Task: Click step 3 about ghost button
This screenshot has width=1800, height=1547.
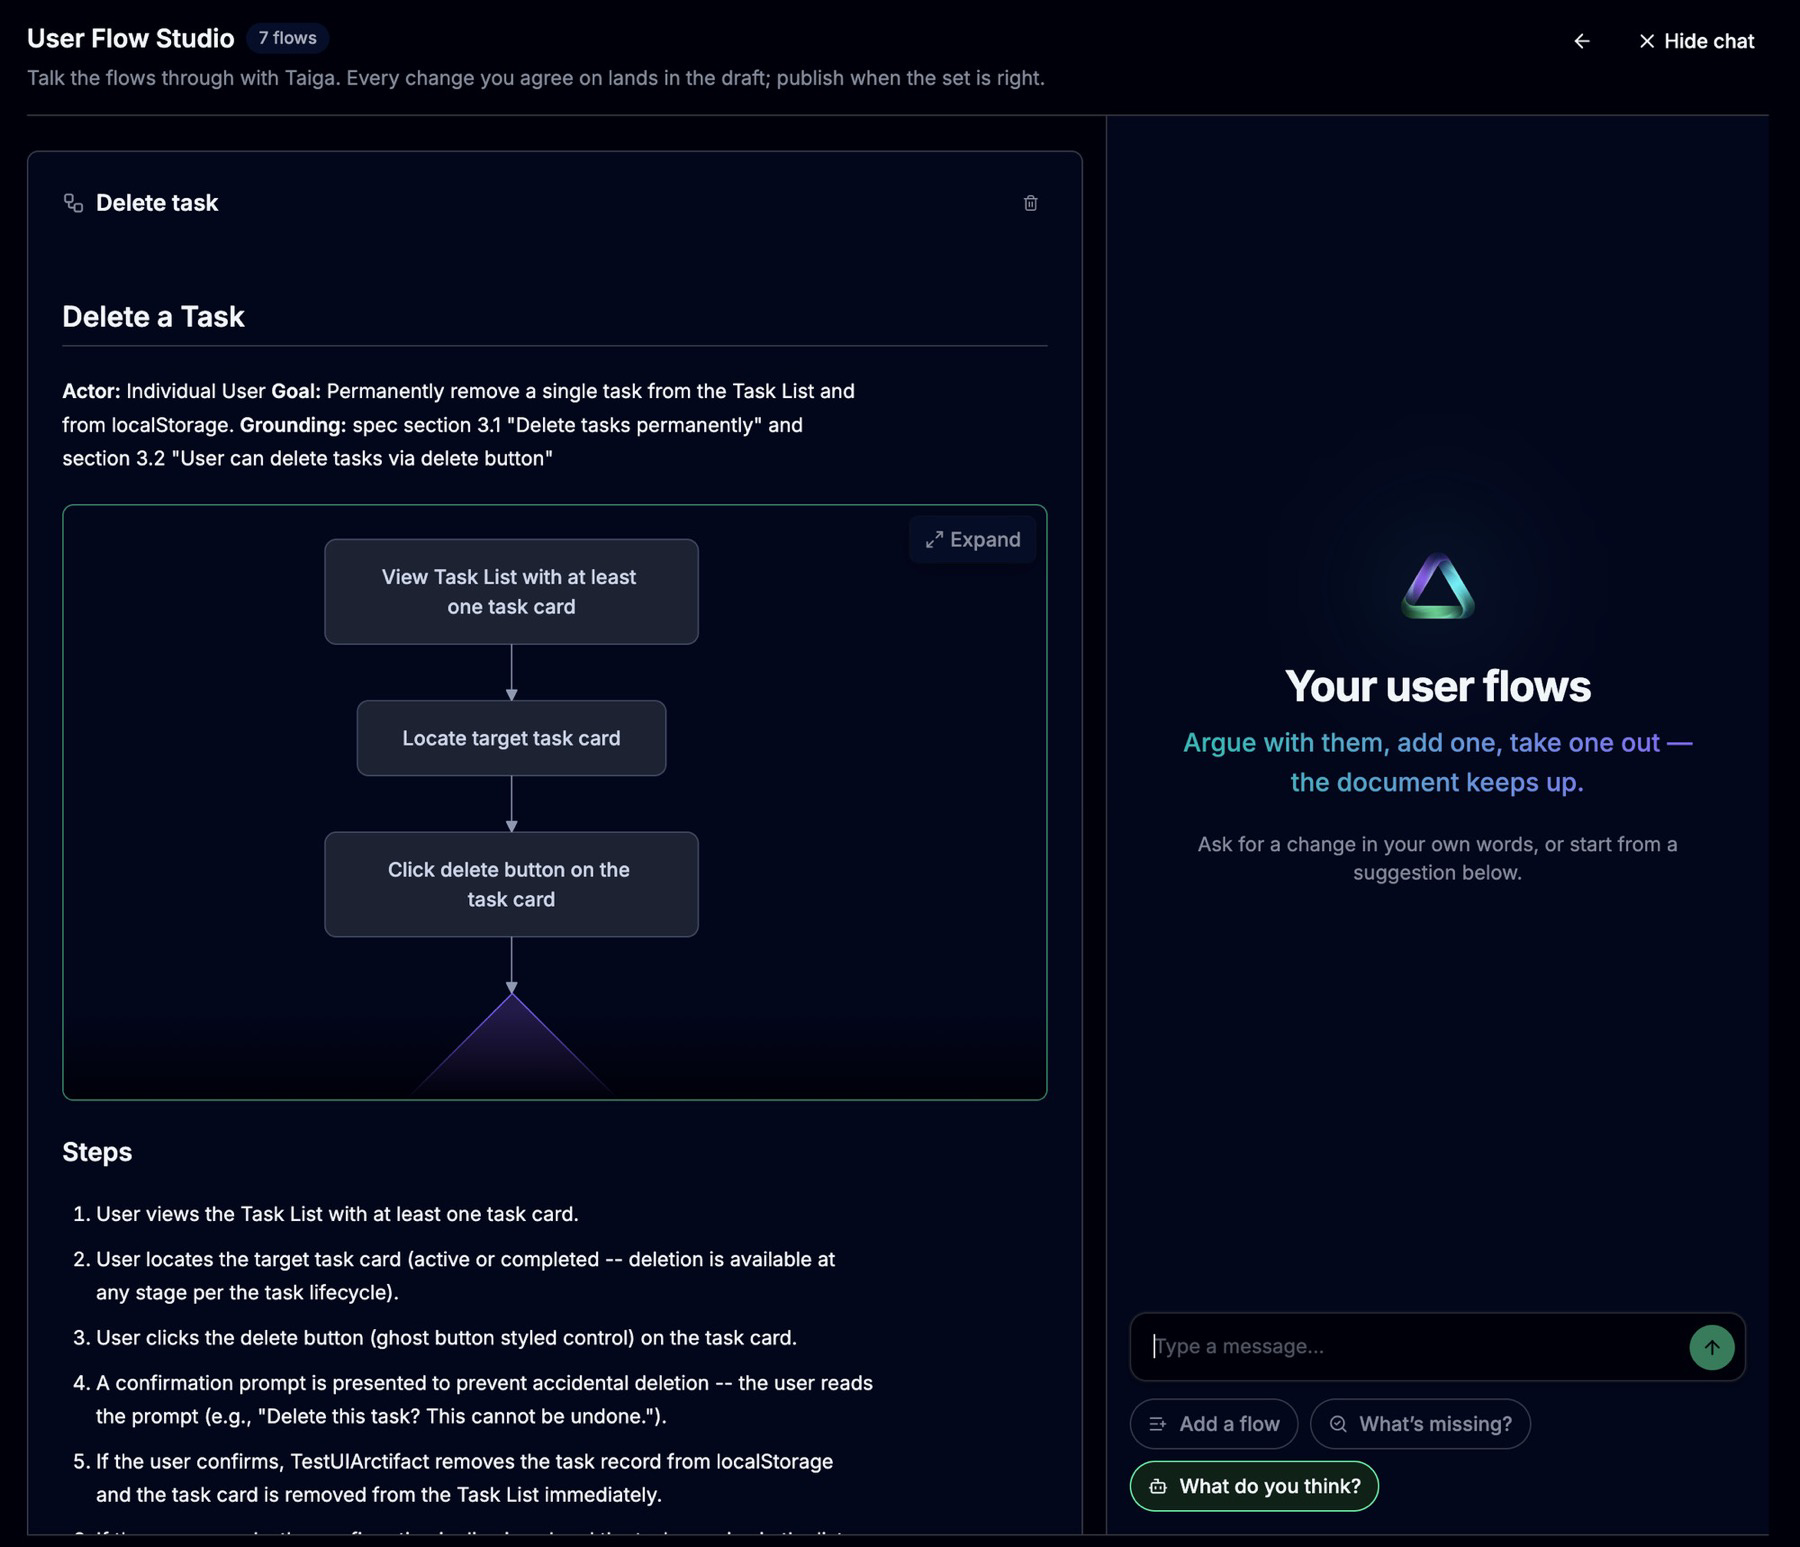Action: [446, 1338]
